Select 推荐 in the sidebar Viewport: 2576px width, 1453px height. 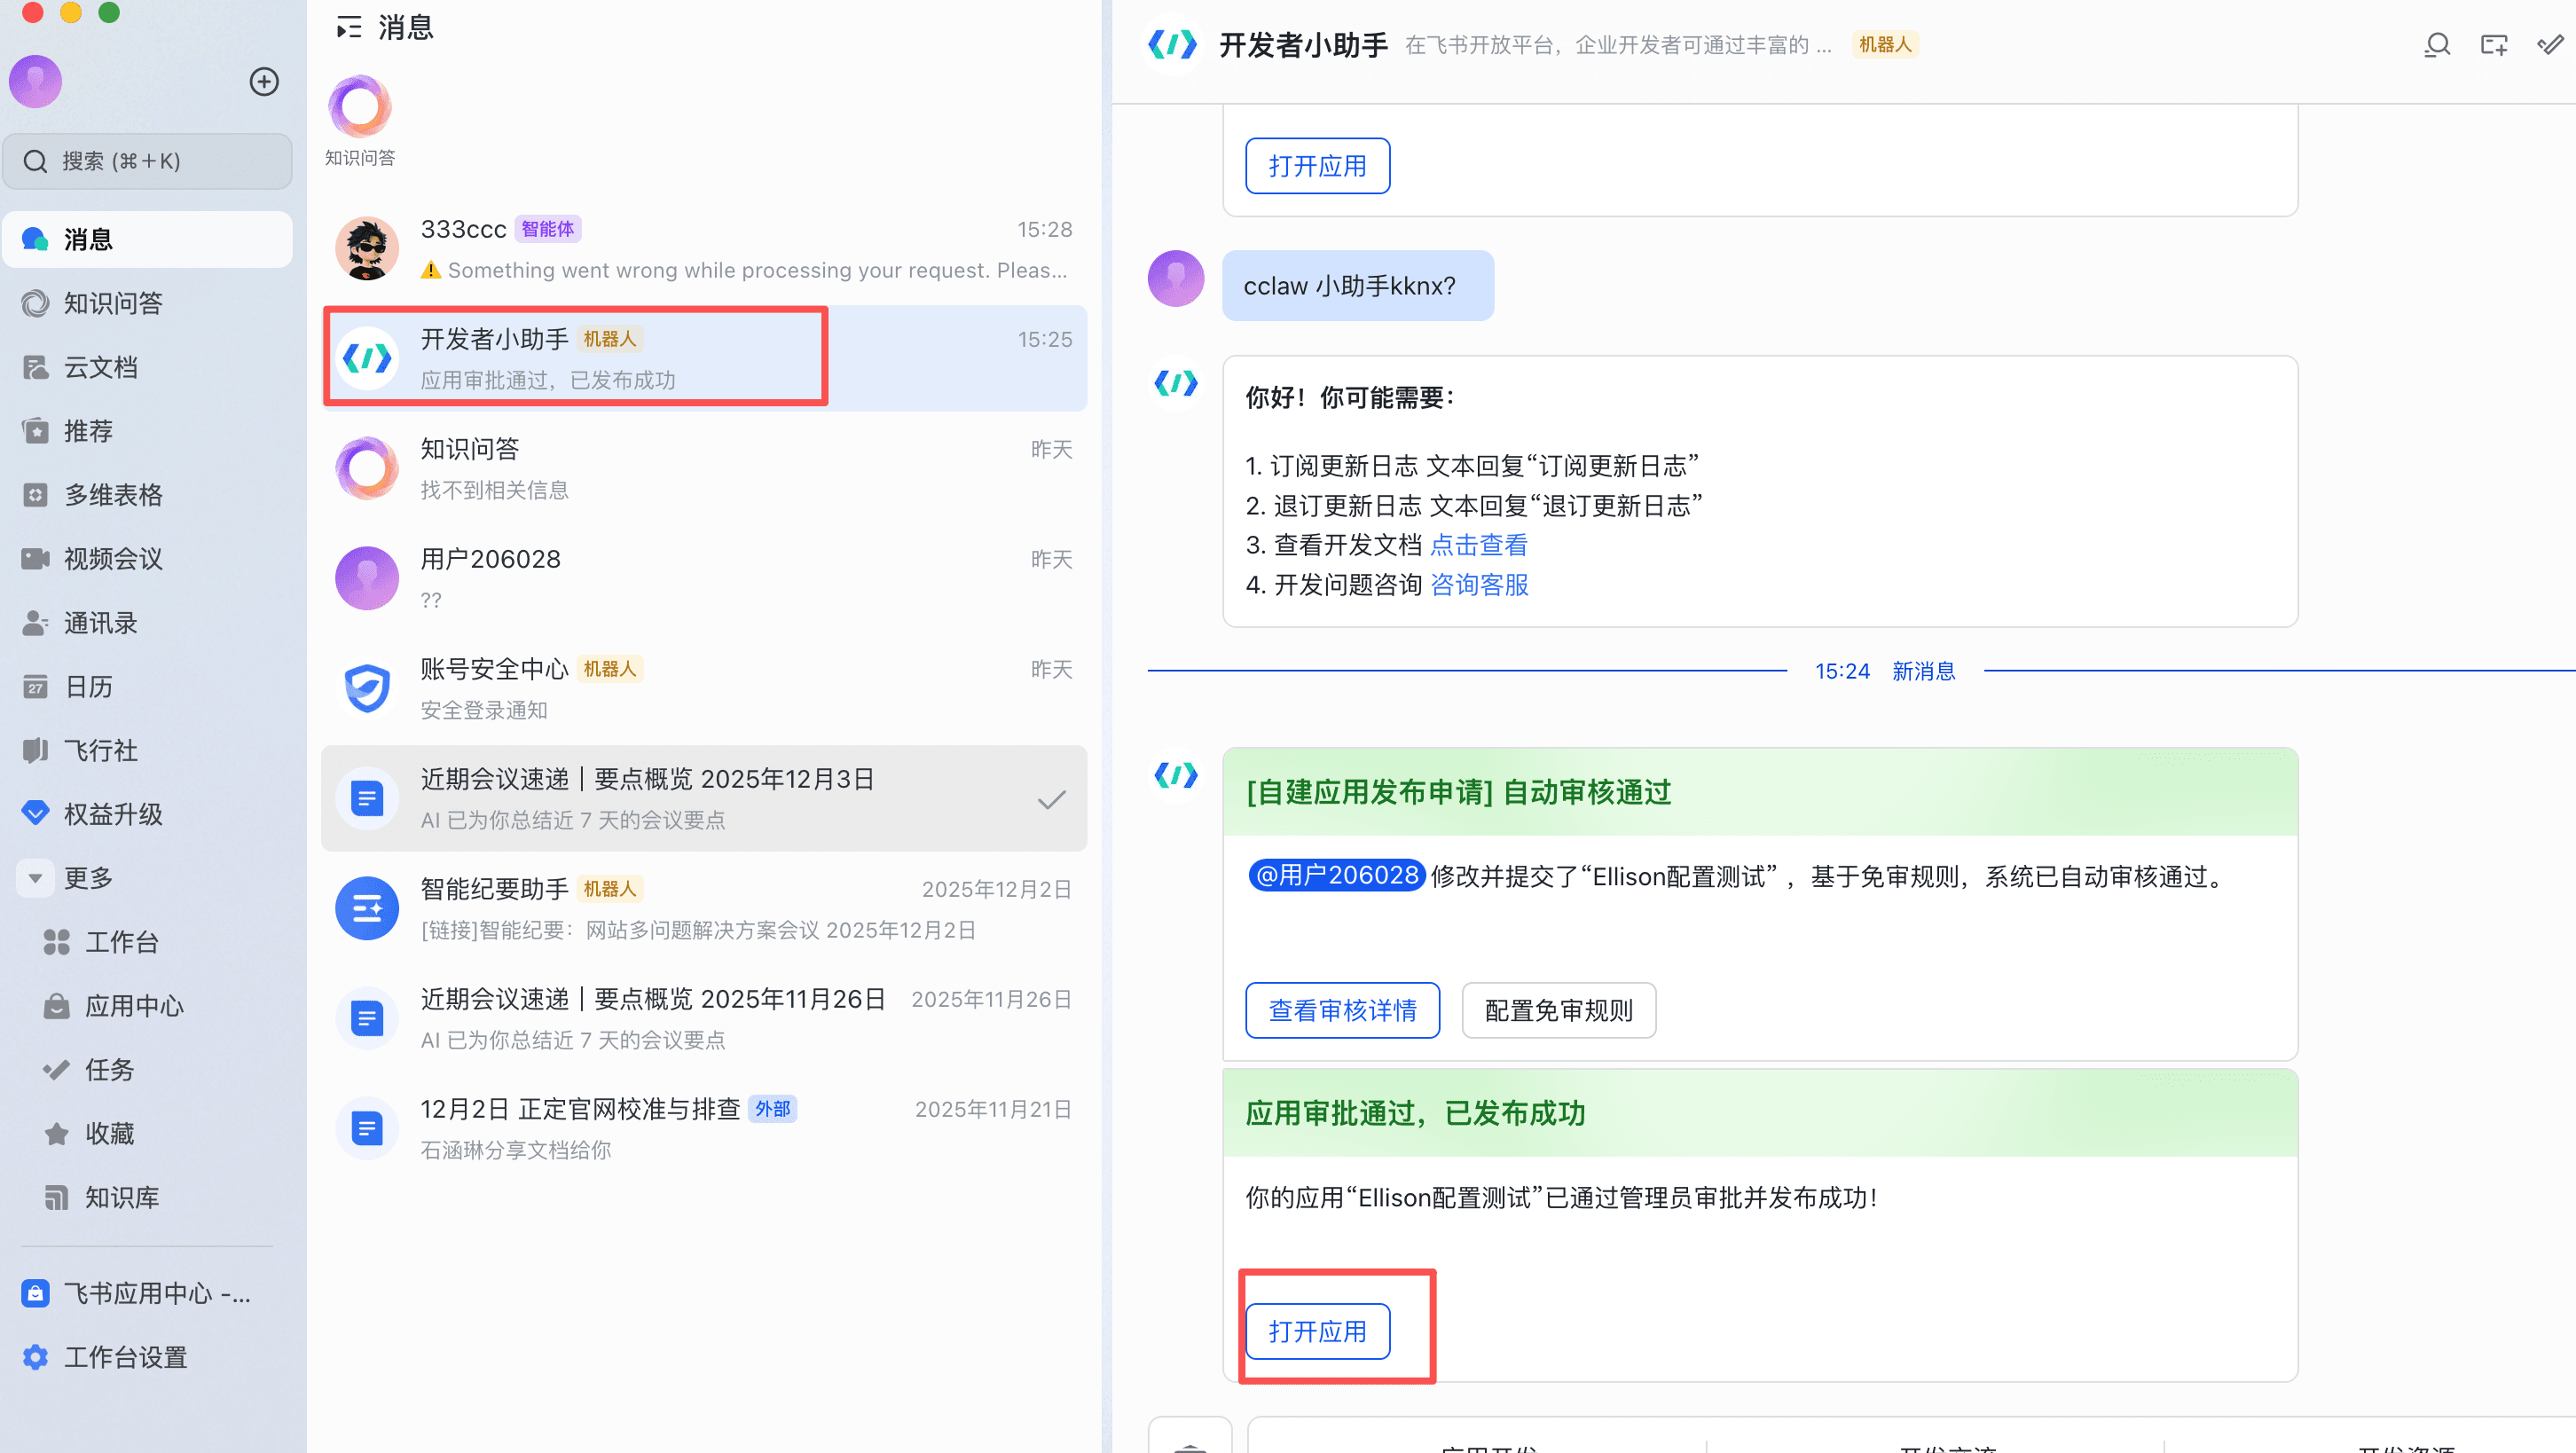coord(148,431)
